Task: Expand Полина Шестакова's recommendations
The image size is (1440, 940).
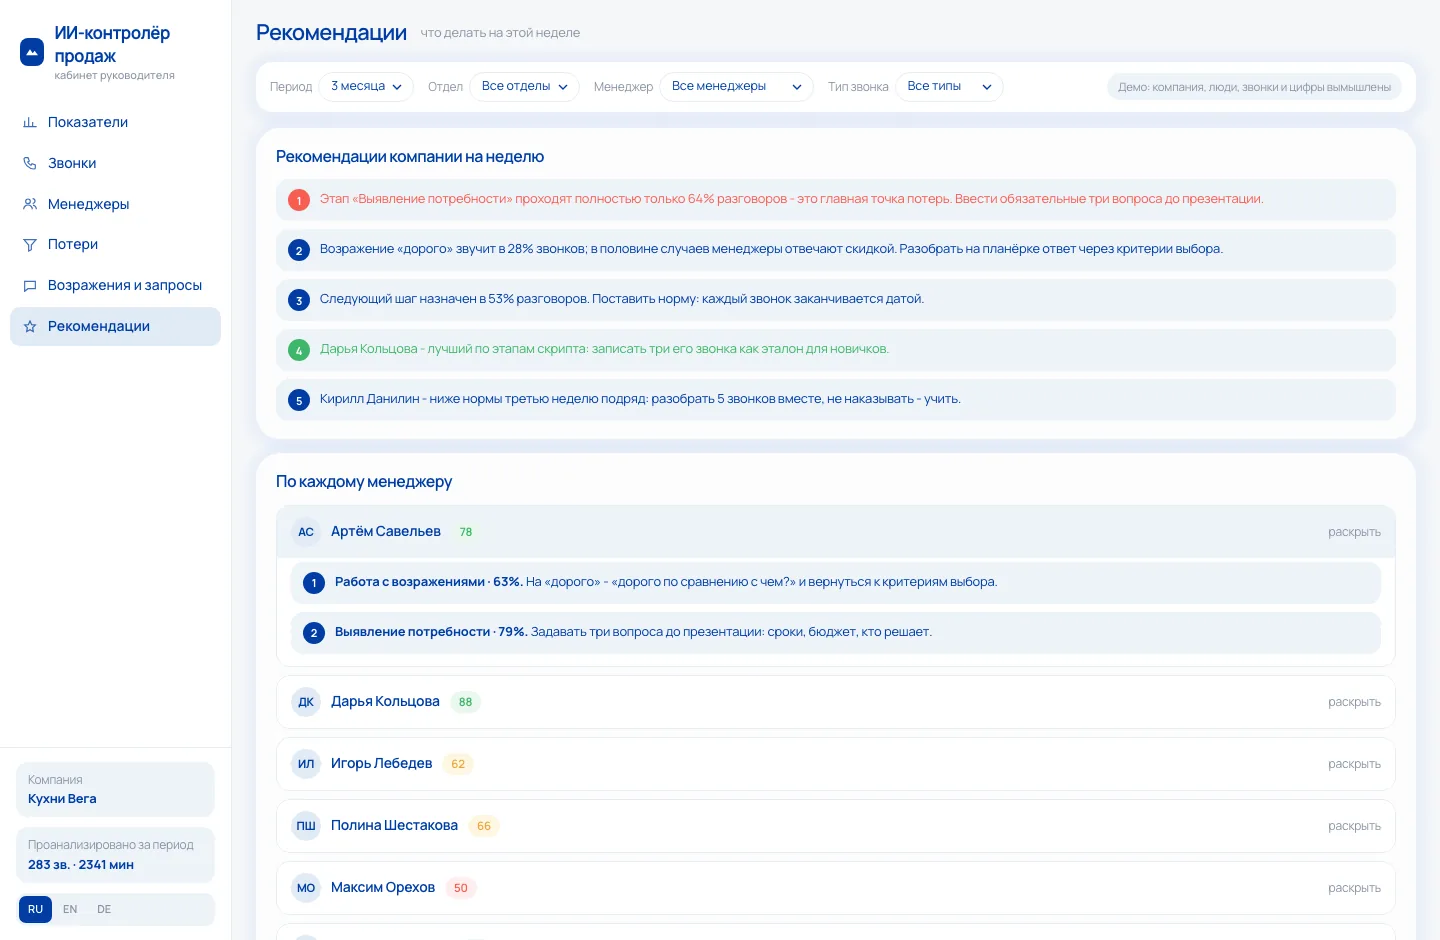Action: (1354, 826)
